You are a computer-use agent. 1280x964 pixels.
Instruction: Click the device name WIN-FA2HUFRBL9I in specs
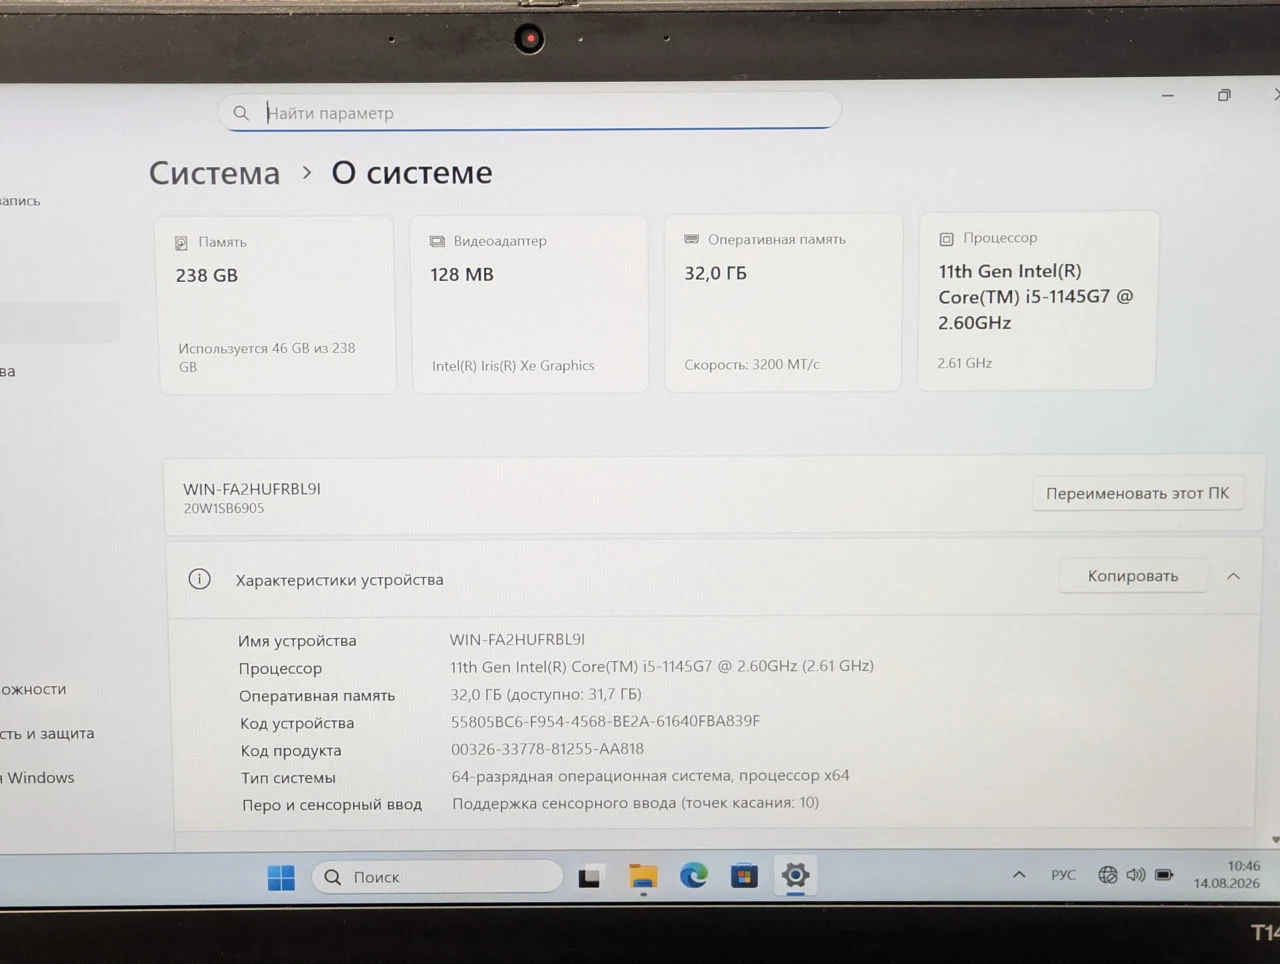[517, 639]
